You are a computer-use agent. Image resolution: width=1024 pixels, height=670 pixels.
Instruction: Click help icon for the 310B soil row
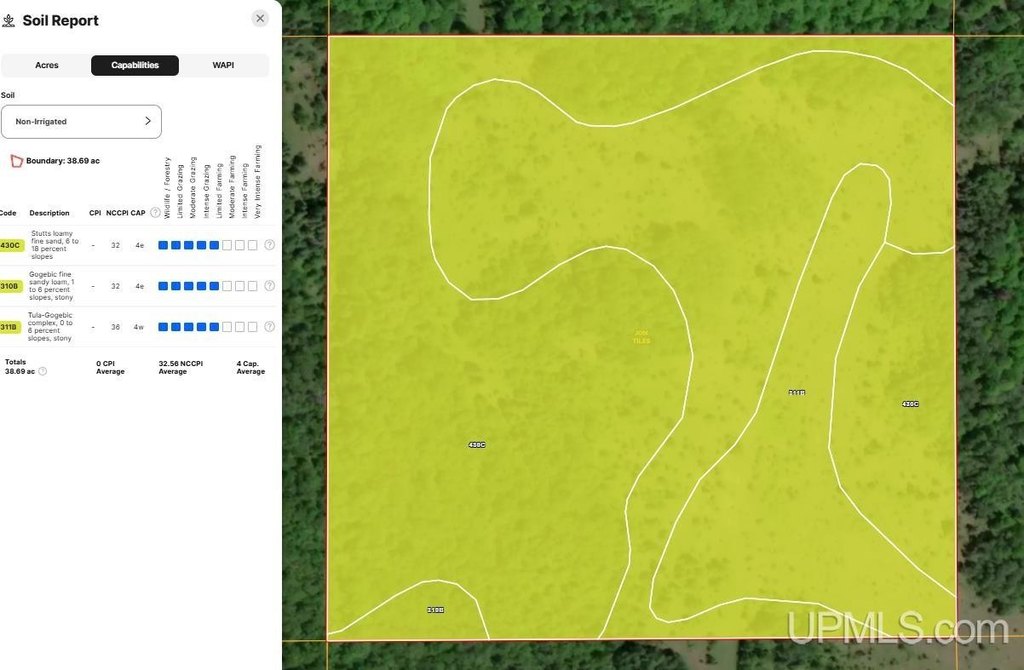(269, 286)
